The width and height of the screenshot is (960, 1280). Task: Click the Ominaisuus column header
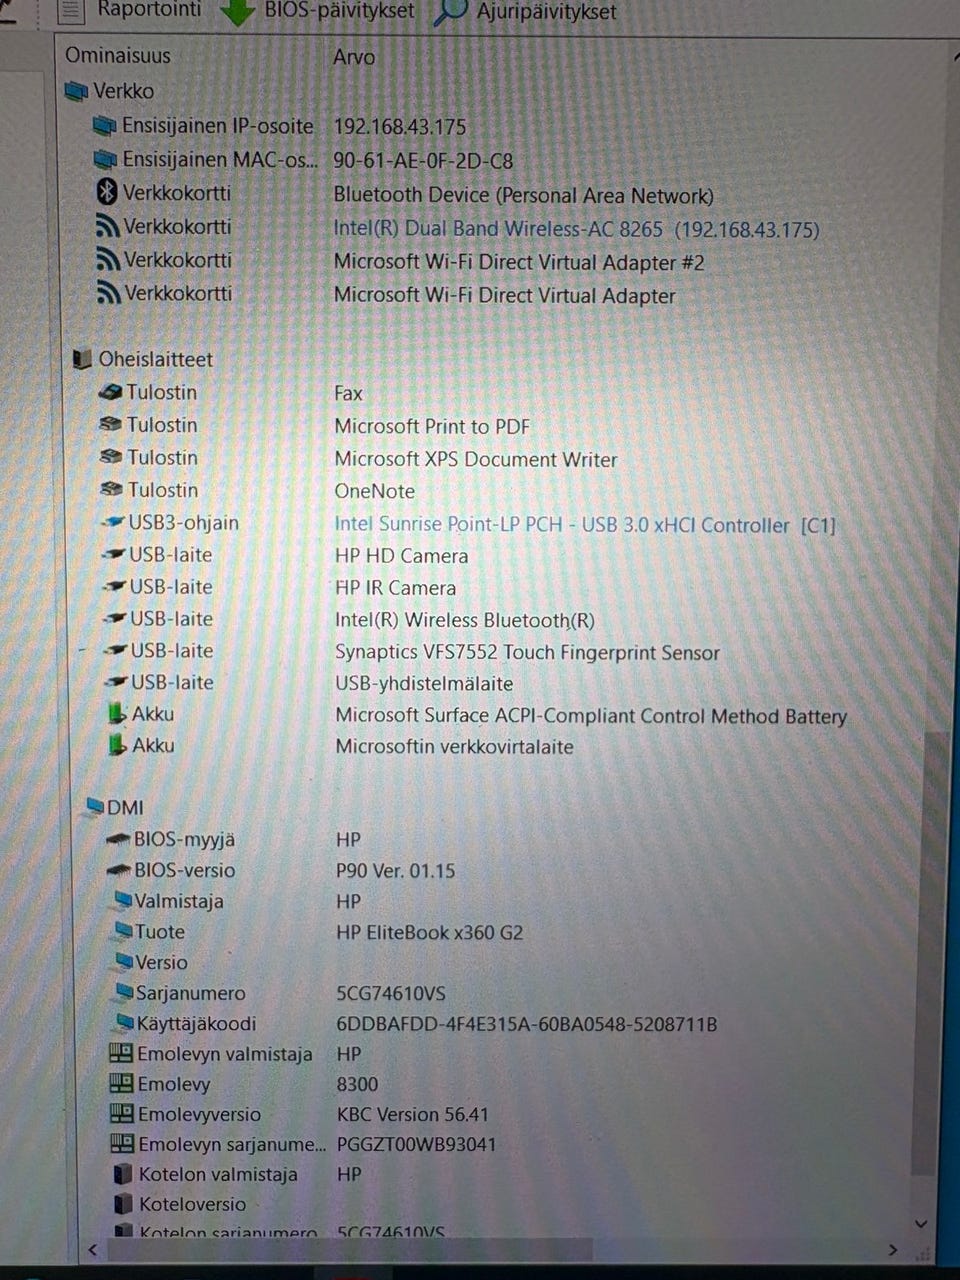click(x=117, y=56)
